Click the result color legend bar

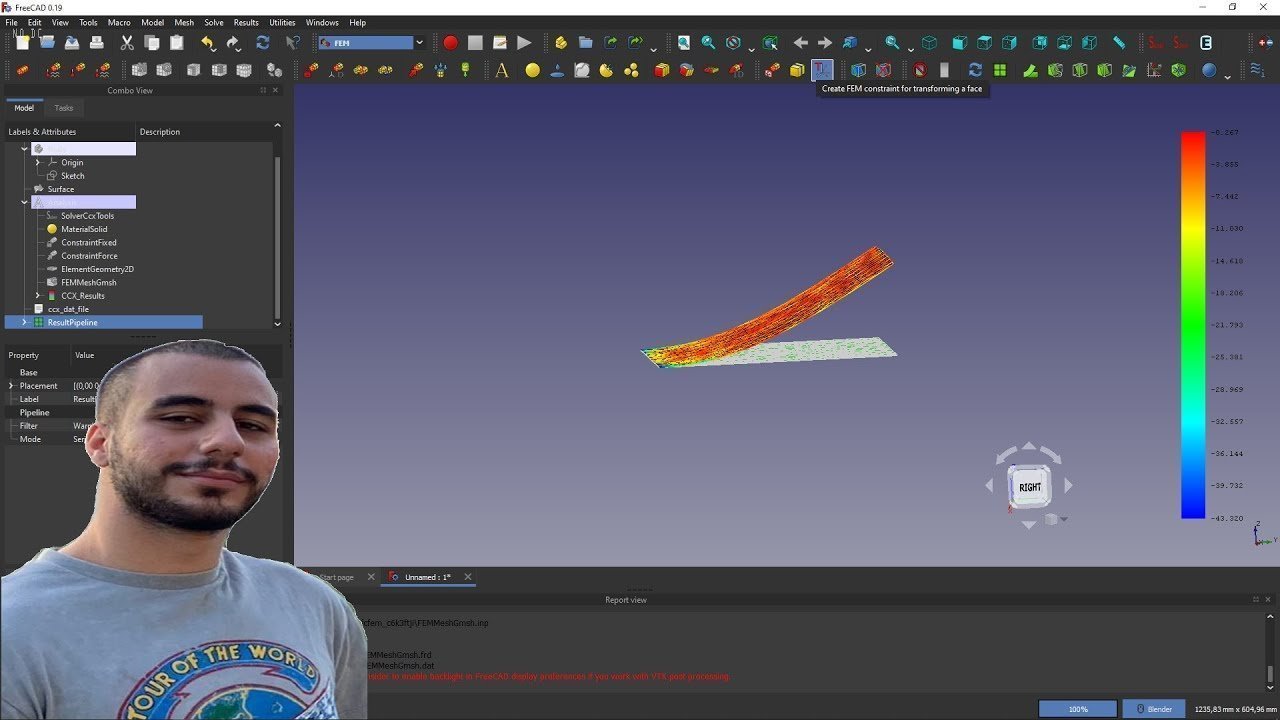click(x=1192, y=325)
